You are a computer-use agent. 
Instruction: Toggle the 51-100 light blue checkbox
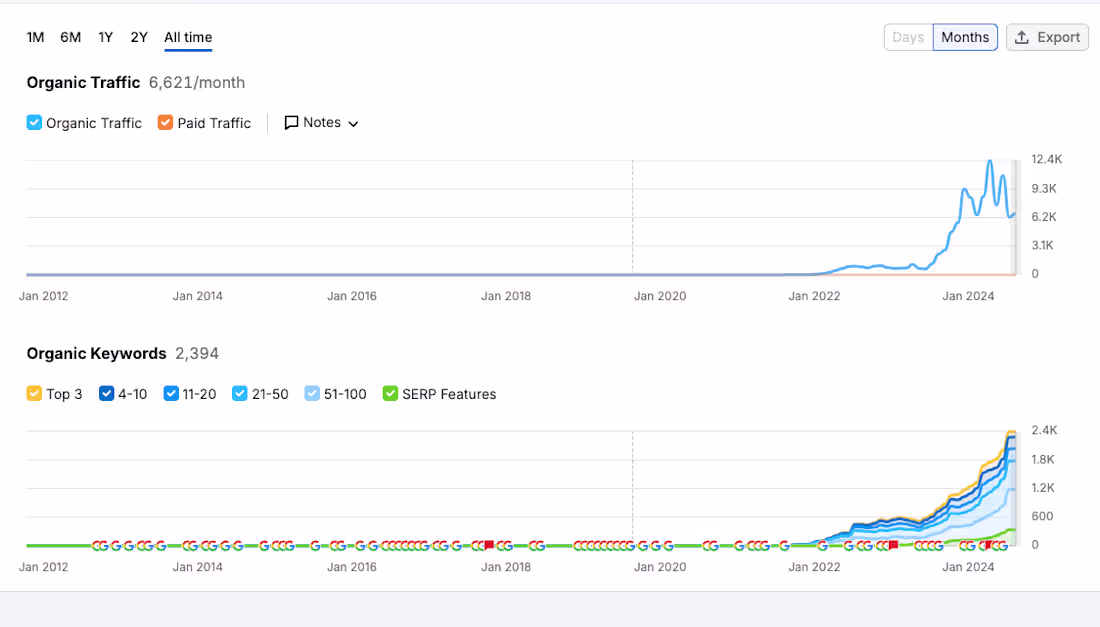pyautogui.click(x=311, y=393)
